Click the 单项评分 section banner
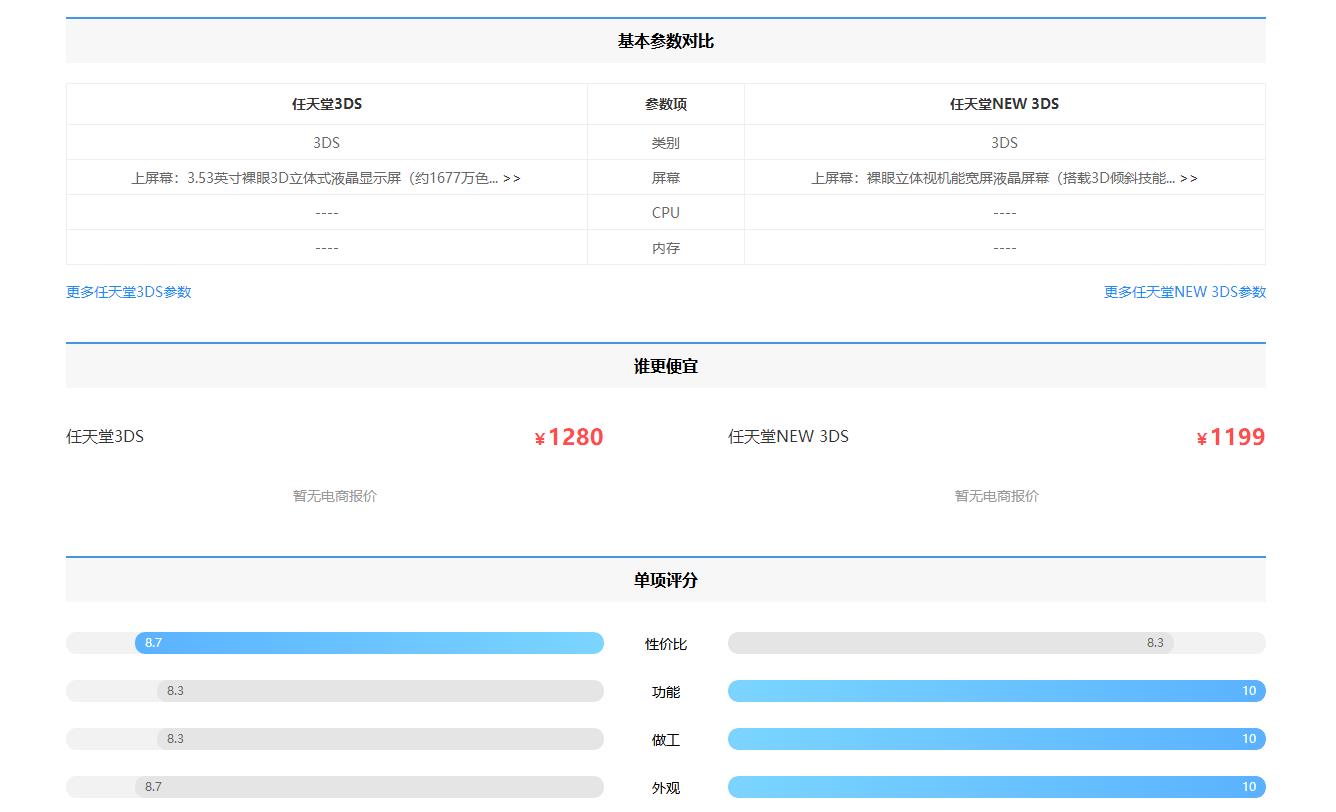The width and height of the screenshot is (1336, 812). tap(667, 580)
